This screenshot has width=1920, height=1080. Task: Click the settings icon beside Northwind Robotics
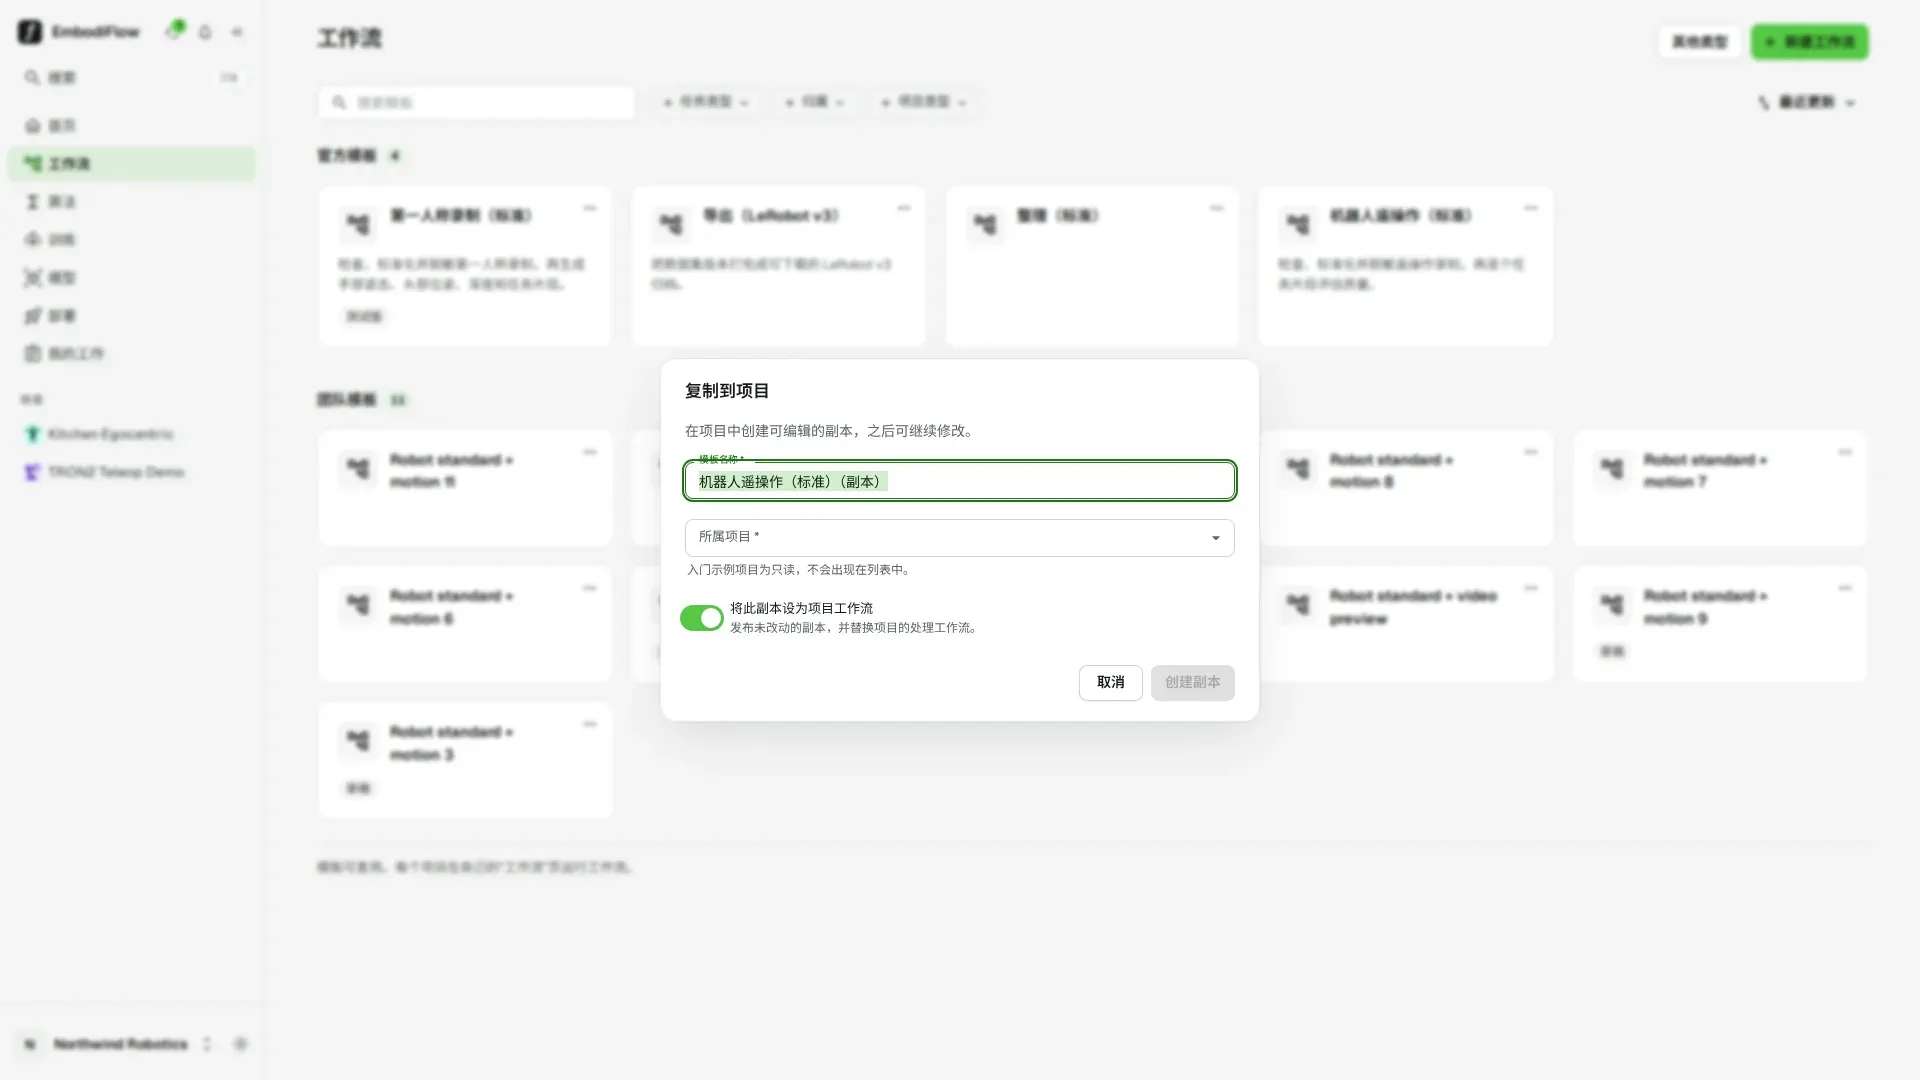240,1044
